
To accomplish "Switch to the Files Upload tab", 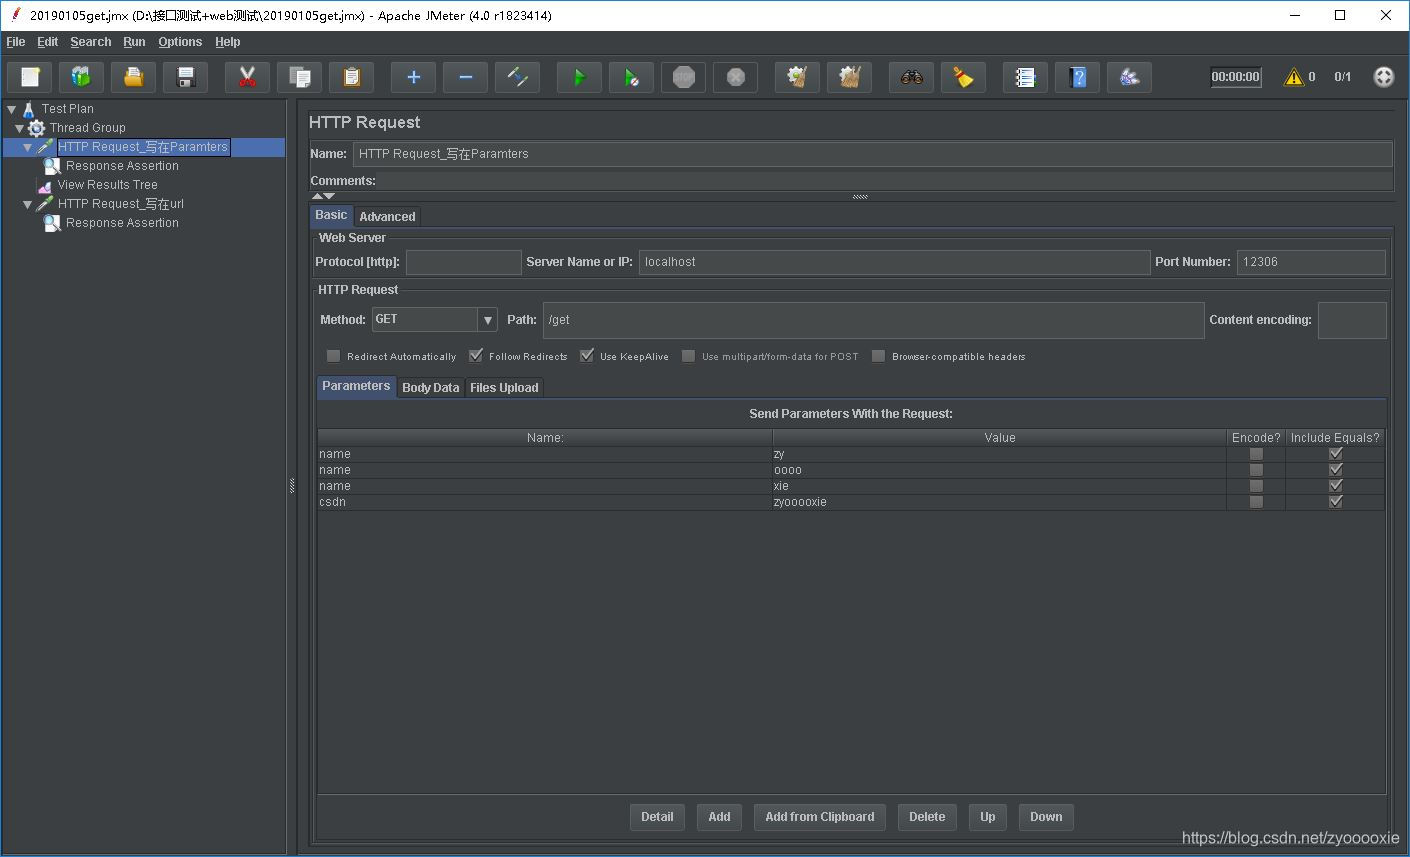I will tap(504, 388).
